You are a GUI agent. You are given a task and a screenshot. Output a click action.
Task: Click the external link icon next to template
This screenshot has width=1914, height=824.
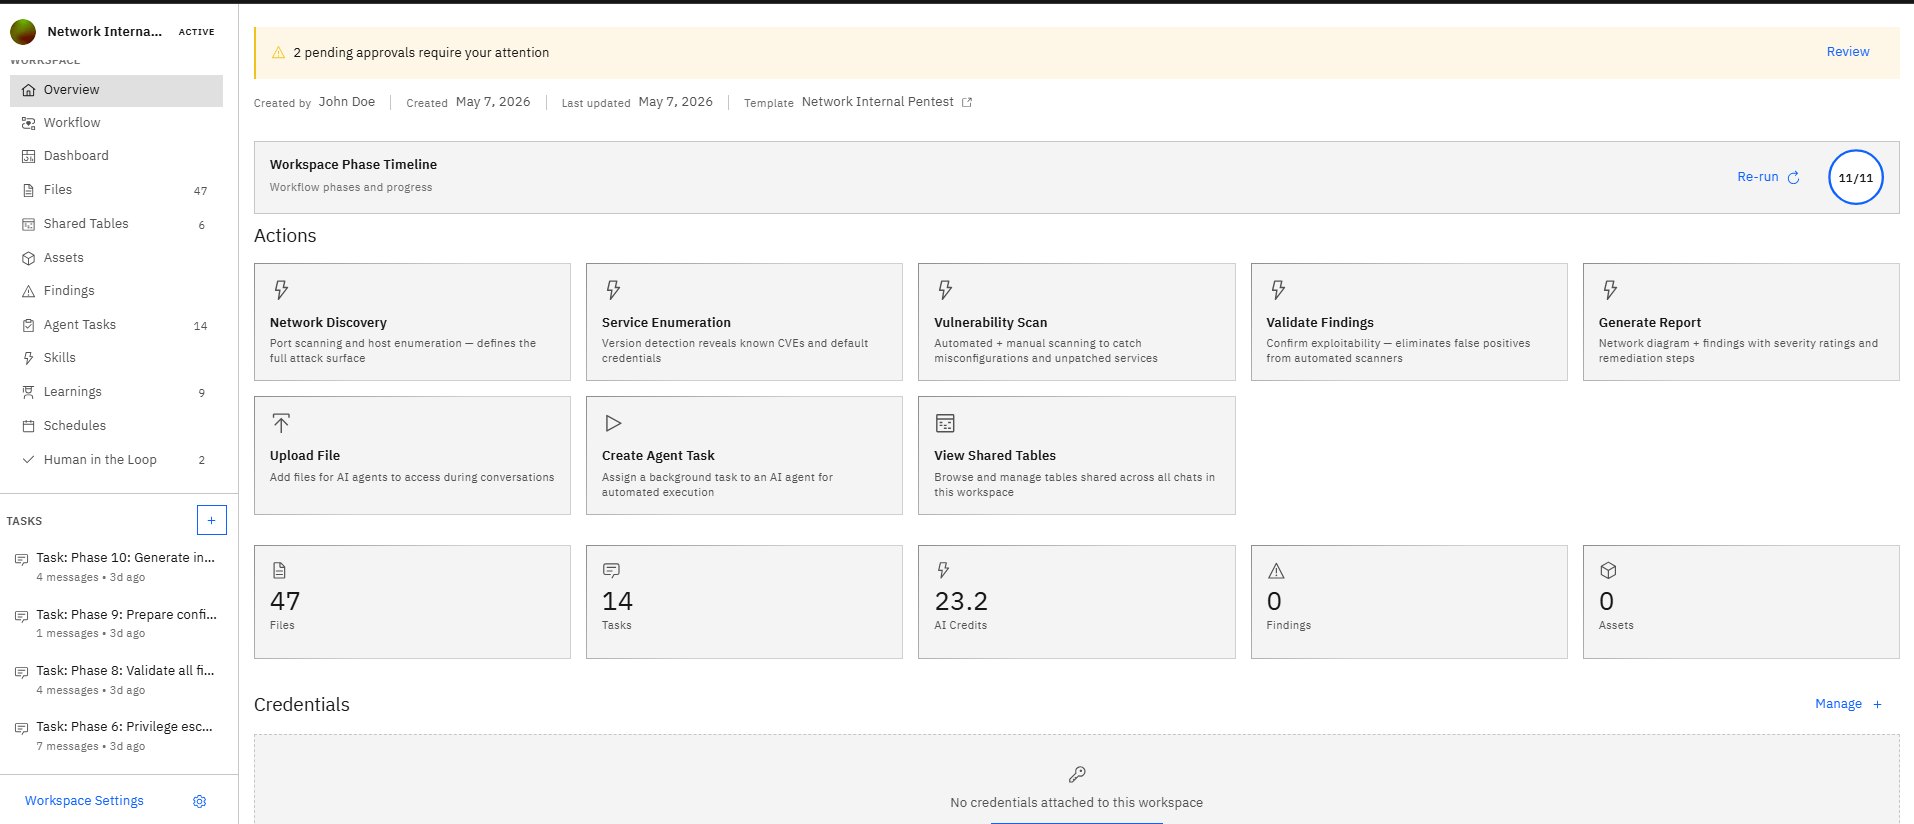coord(967,102)
